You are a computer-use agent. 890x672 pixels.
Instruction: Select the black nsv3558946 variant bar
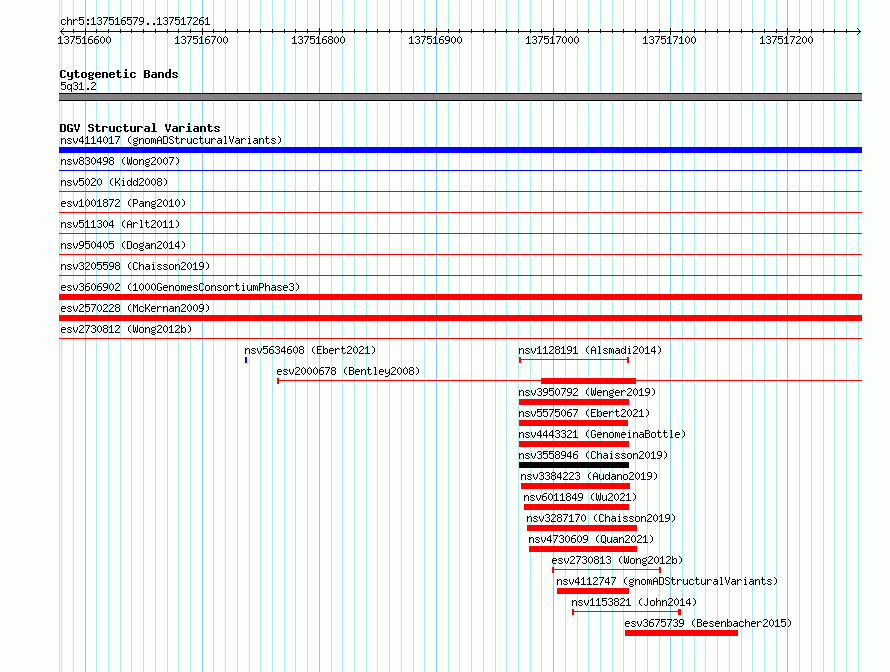coord(574,465)
